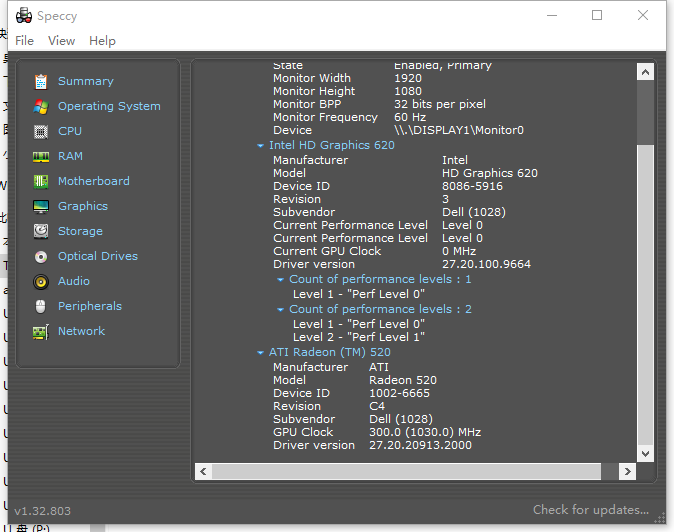Minimize the Speccy window

coord(552,15)
